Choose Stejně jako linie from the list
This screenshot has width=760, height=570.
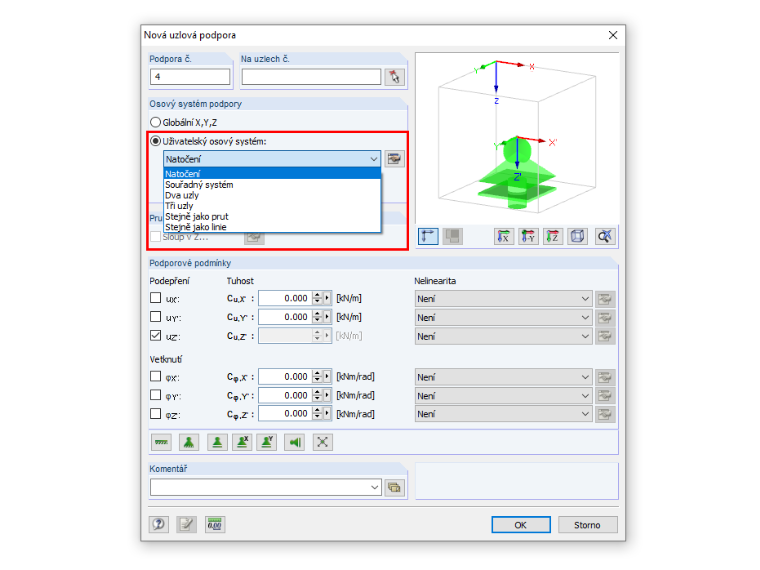click(x=272, y=227)
